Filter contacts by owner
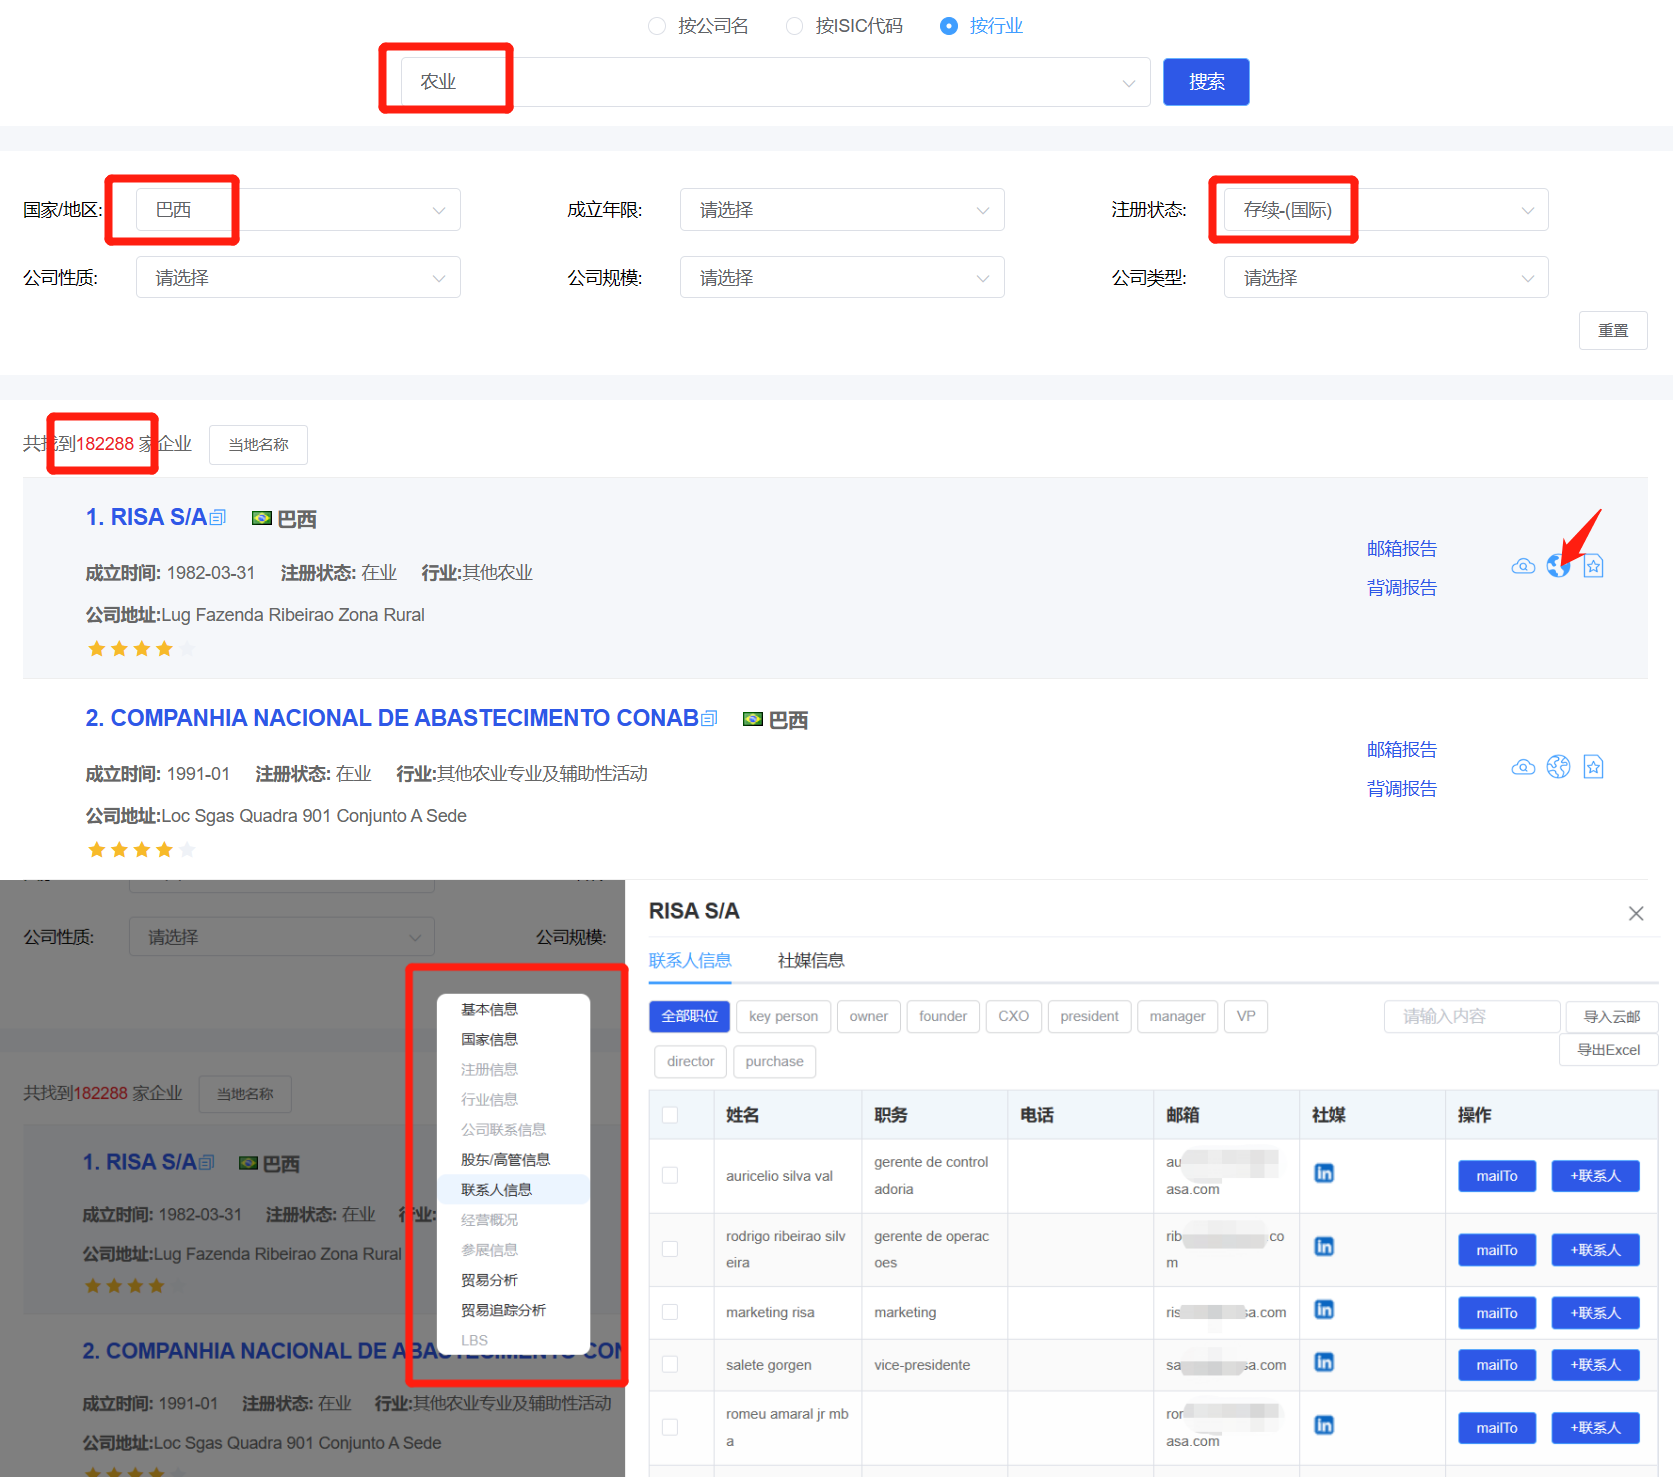This screenshot has width=1673, height=1477. pyautogui.click(x=869, y=1016)
